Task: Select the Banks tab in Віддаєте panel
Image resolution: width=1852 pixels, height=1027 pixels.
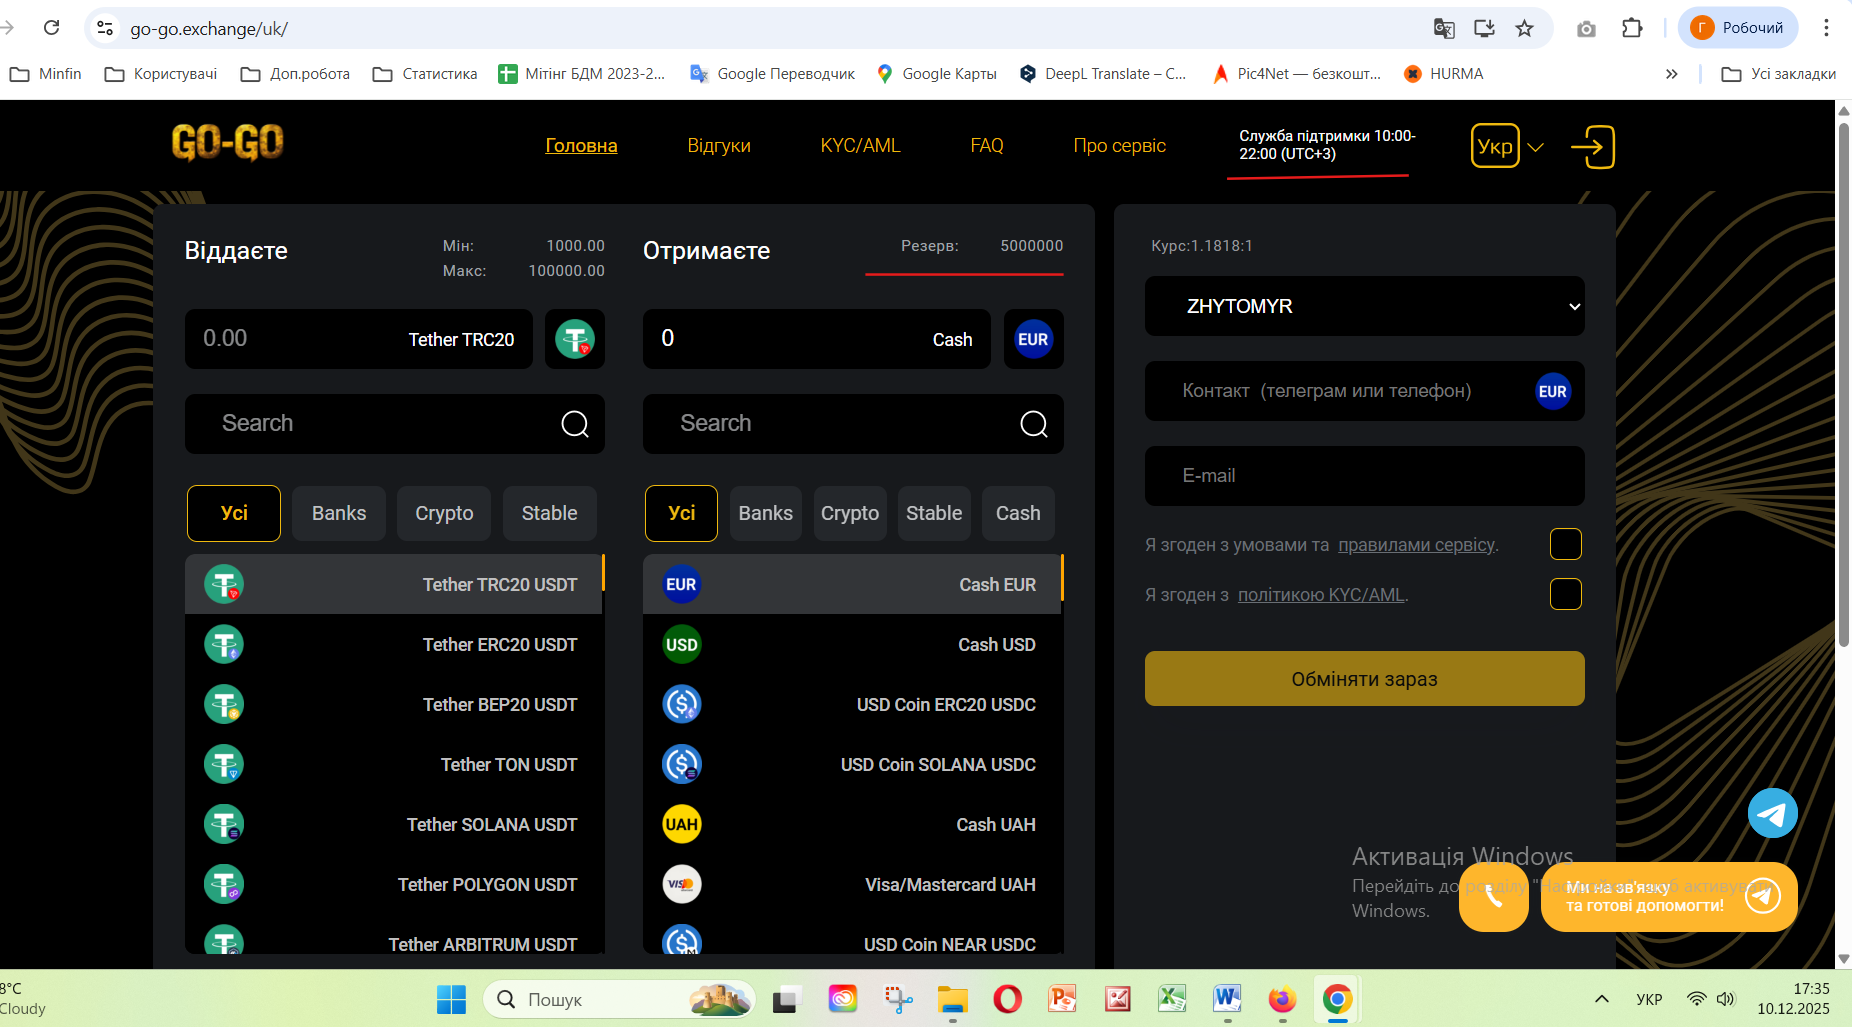Action: pos(339,513)
